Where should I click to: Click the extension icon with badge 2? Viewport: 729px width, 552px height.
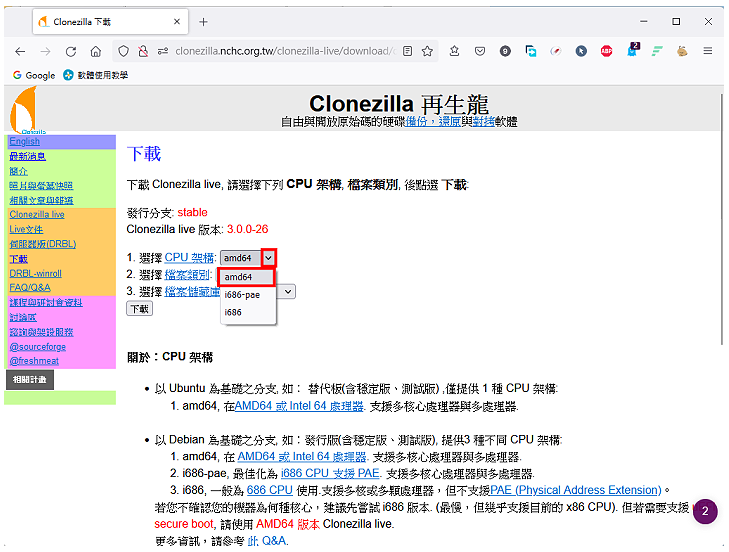click(x=632, y=50)
